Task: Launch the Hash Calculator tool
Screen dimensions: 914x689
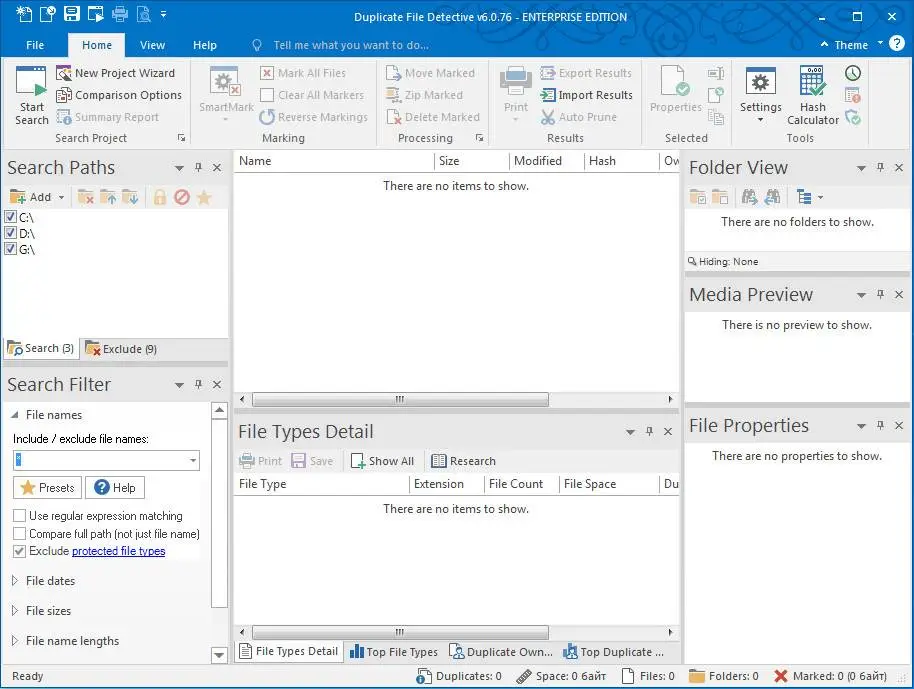Action: [813, 96]
